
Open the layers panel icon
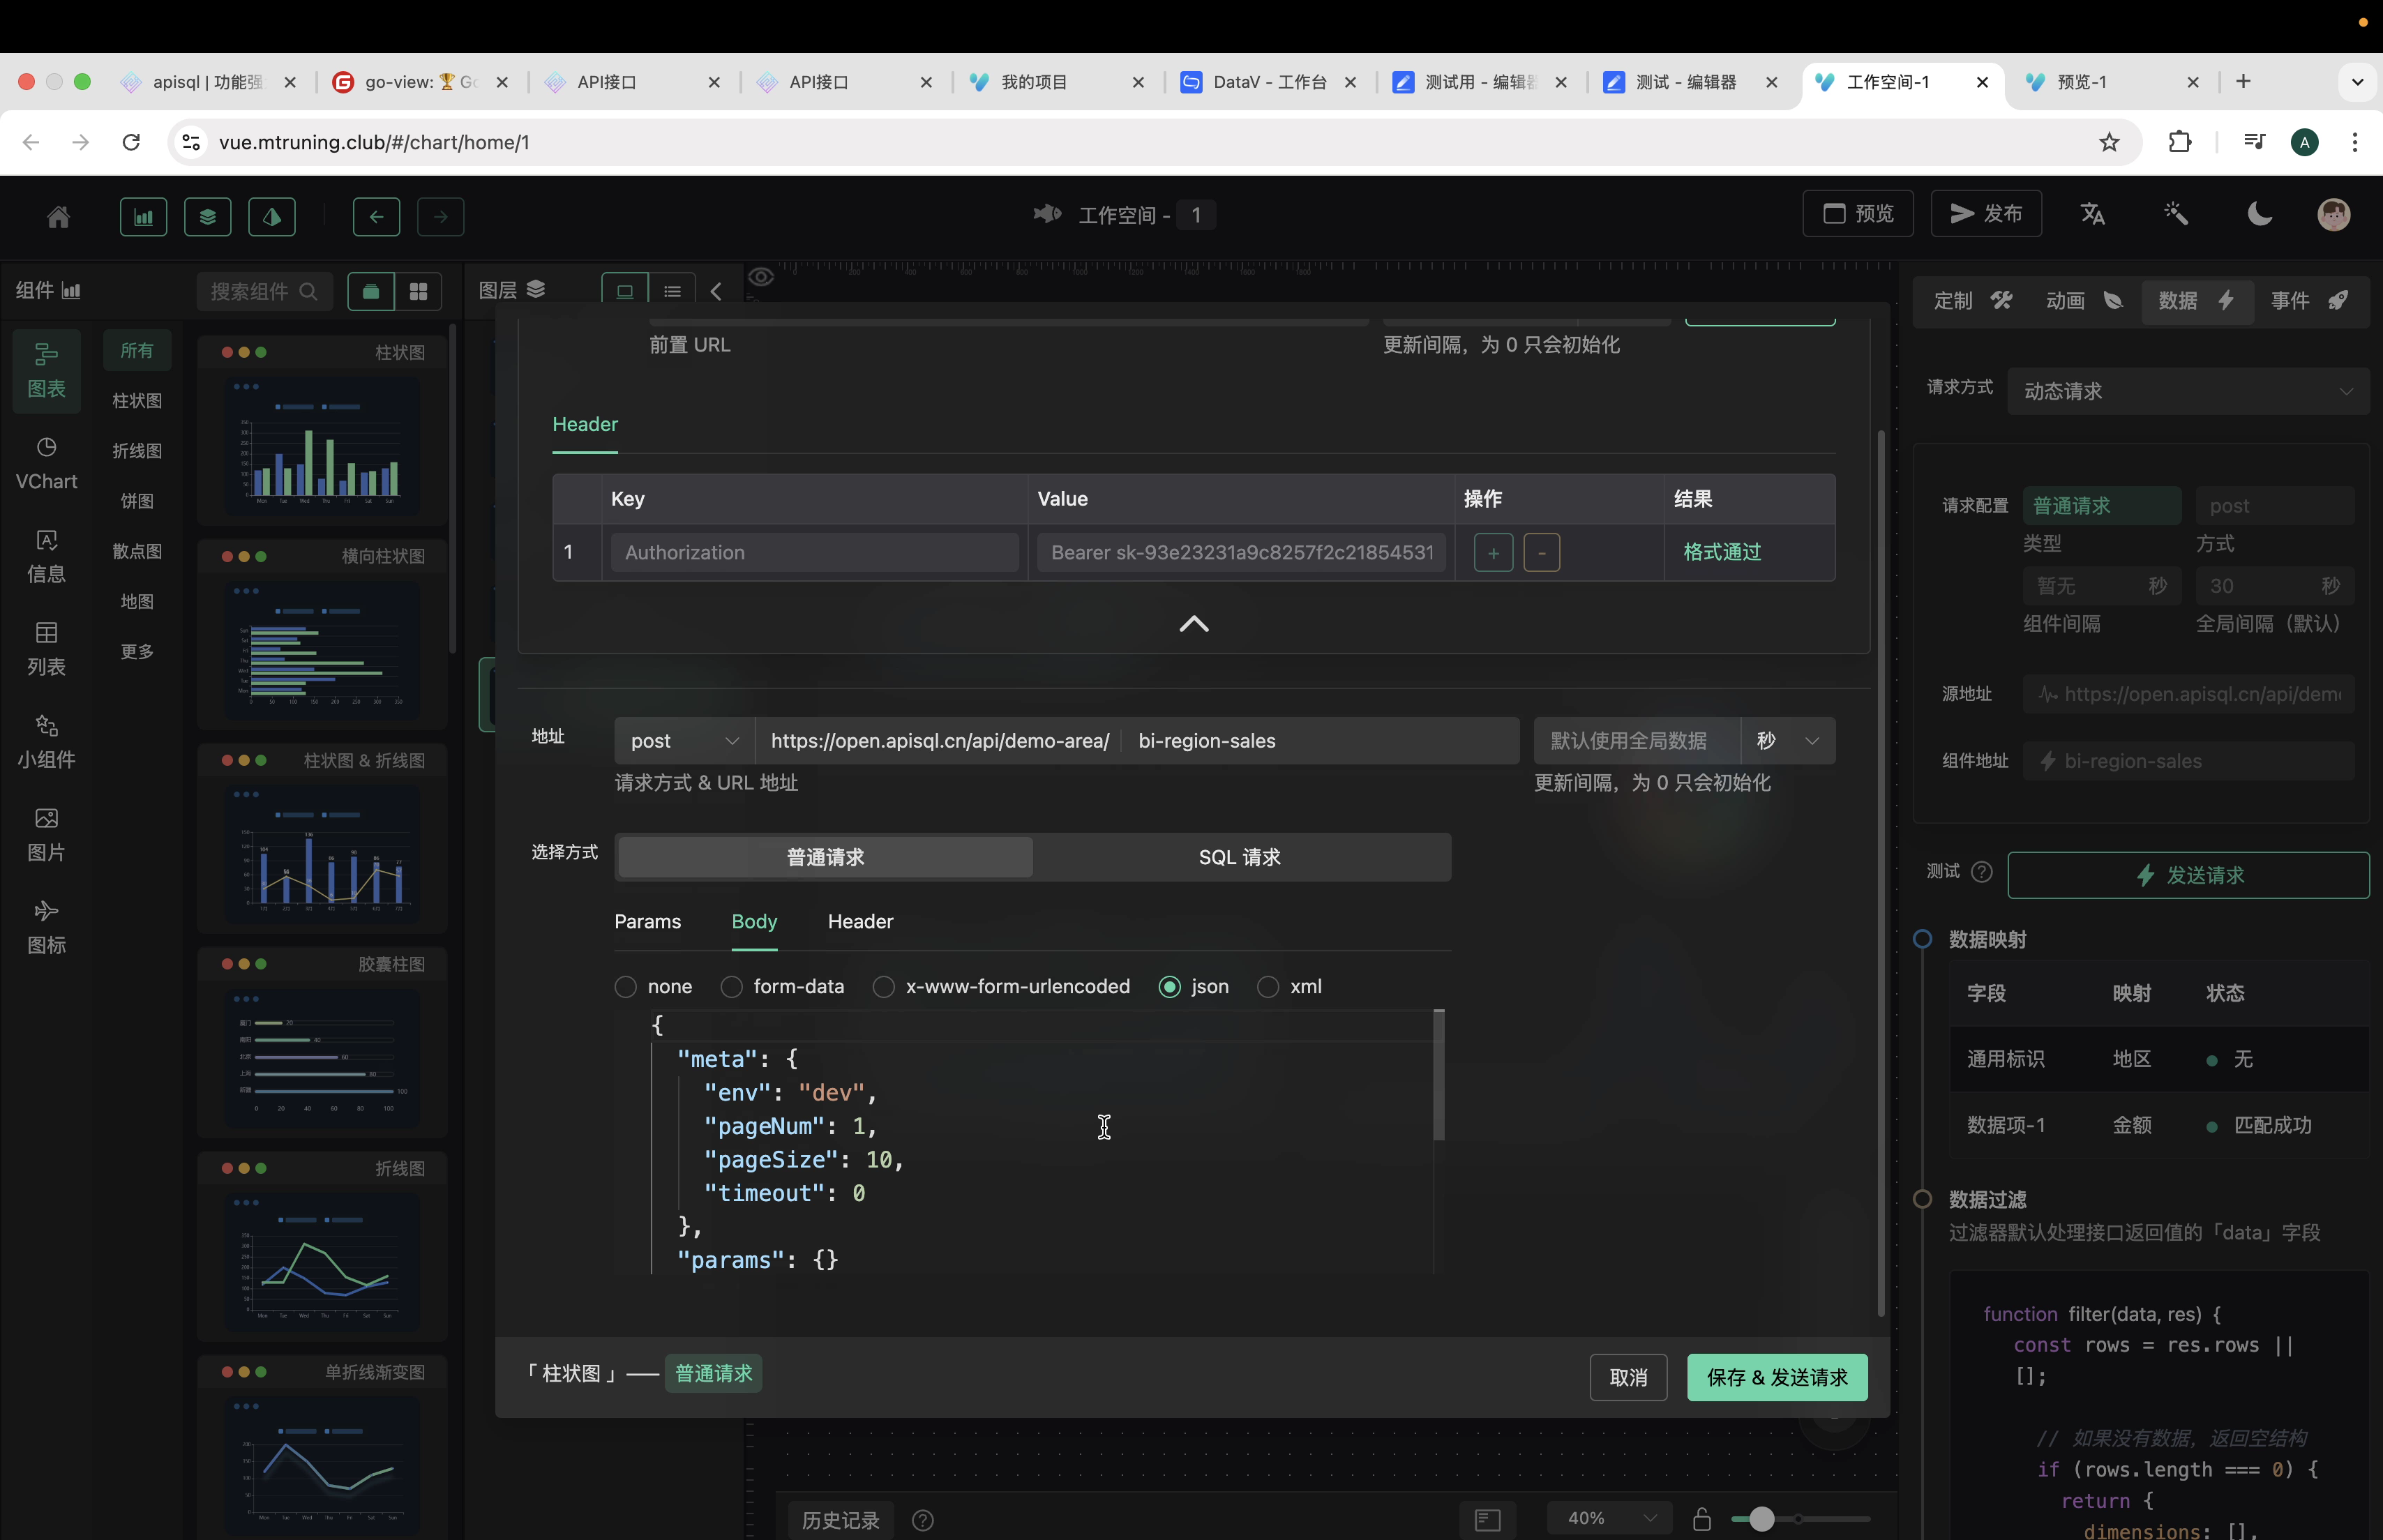click(208, 216)
